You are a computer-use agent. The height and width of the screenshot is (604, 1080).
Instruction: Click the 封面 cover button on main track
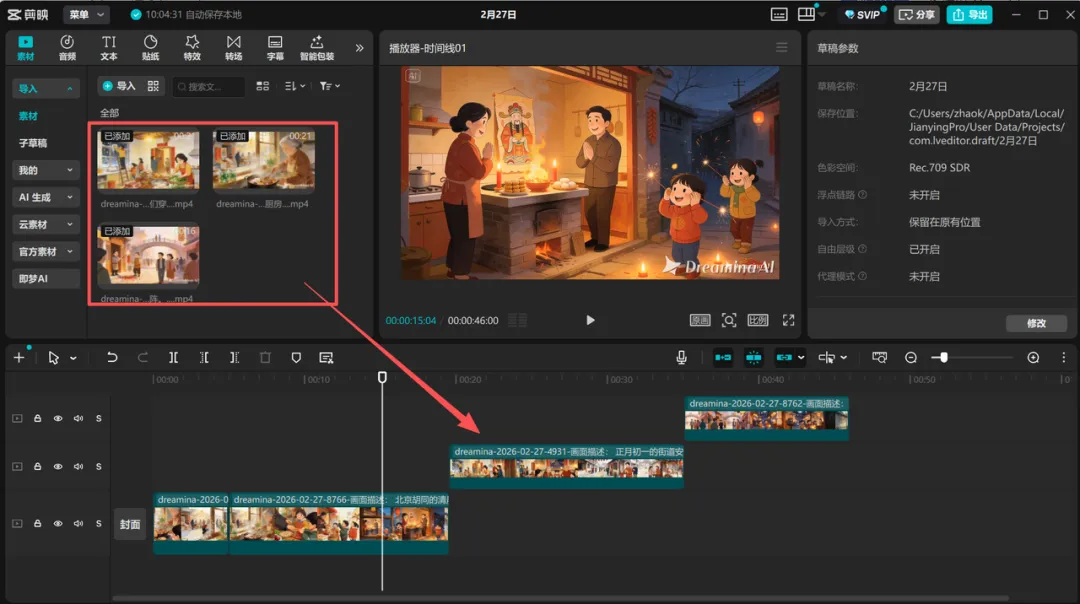(x=129, y=524)
